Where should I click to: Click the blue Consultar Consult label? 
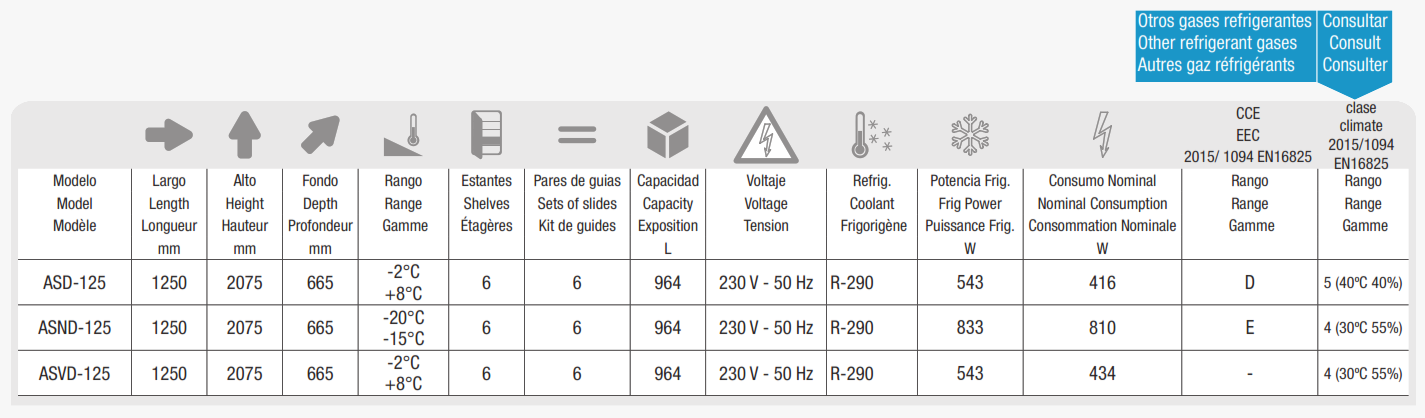coord(1355,43)
